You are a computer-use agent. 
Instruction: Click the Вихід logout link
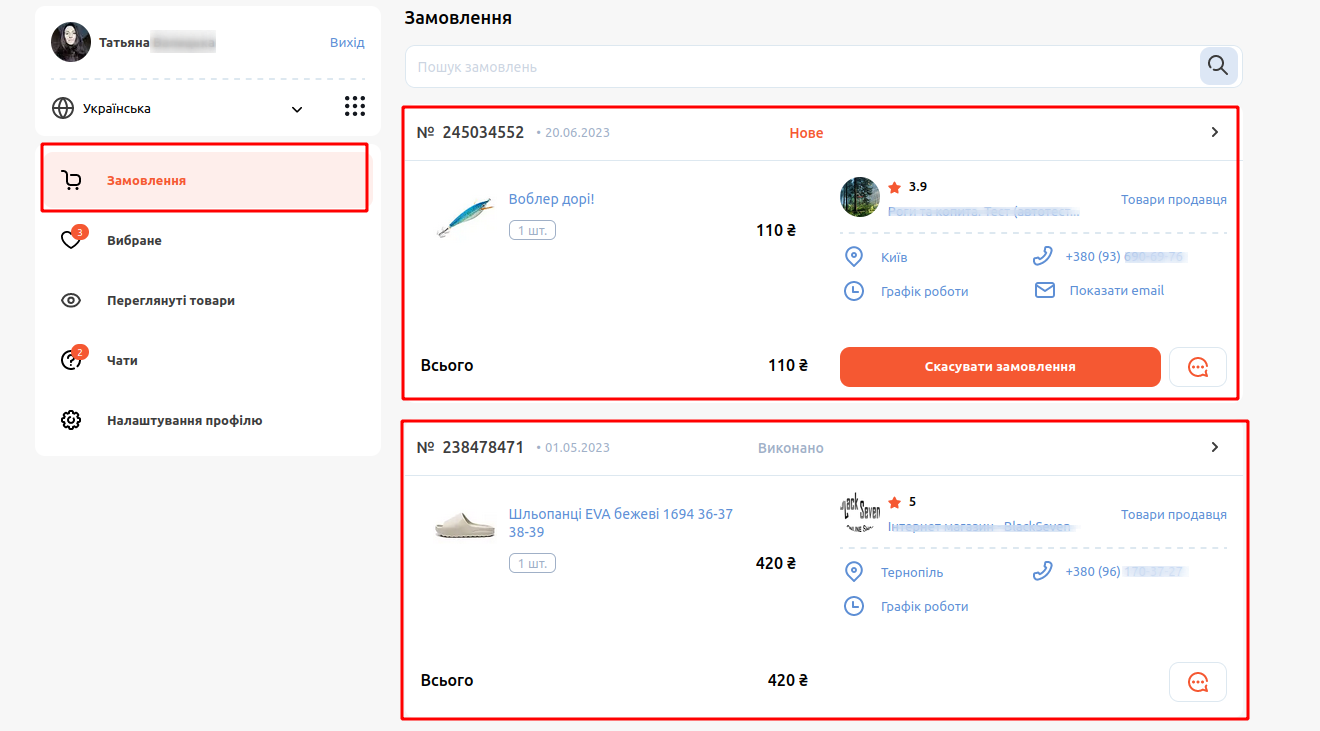347,43
